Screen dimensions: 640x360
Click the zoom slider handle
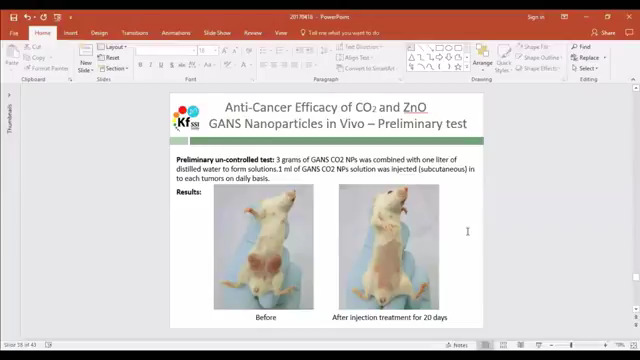[x=571, y=345]
